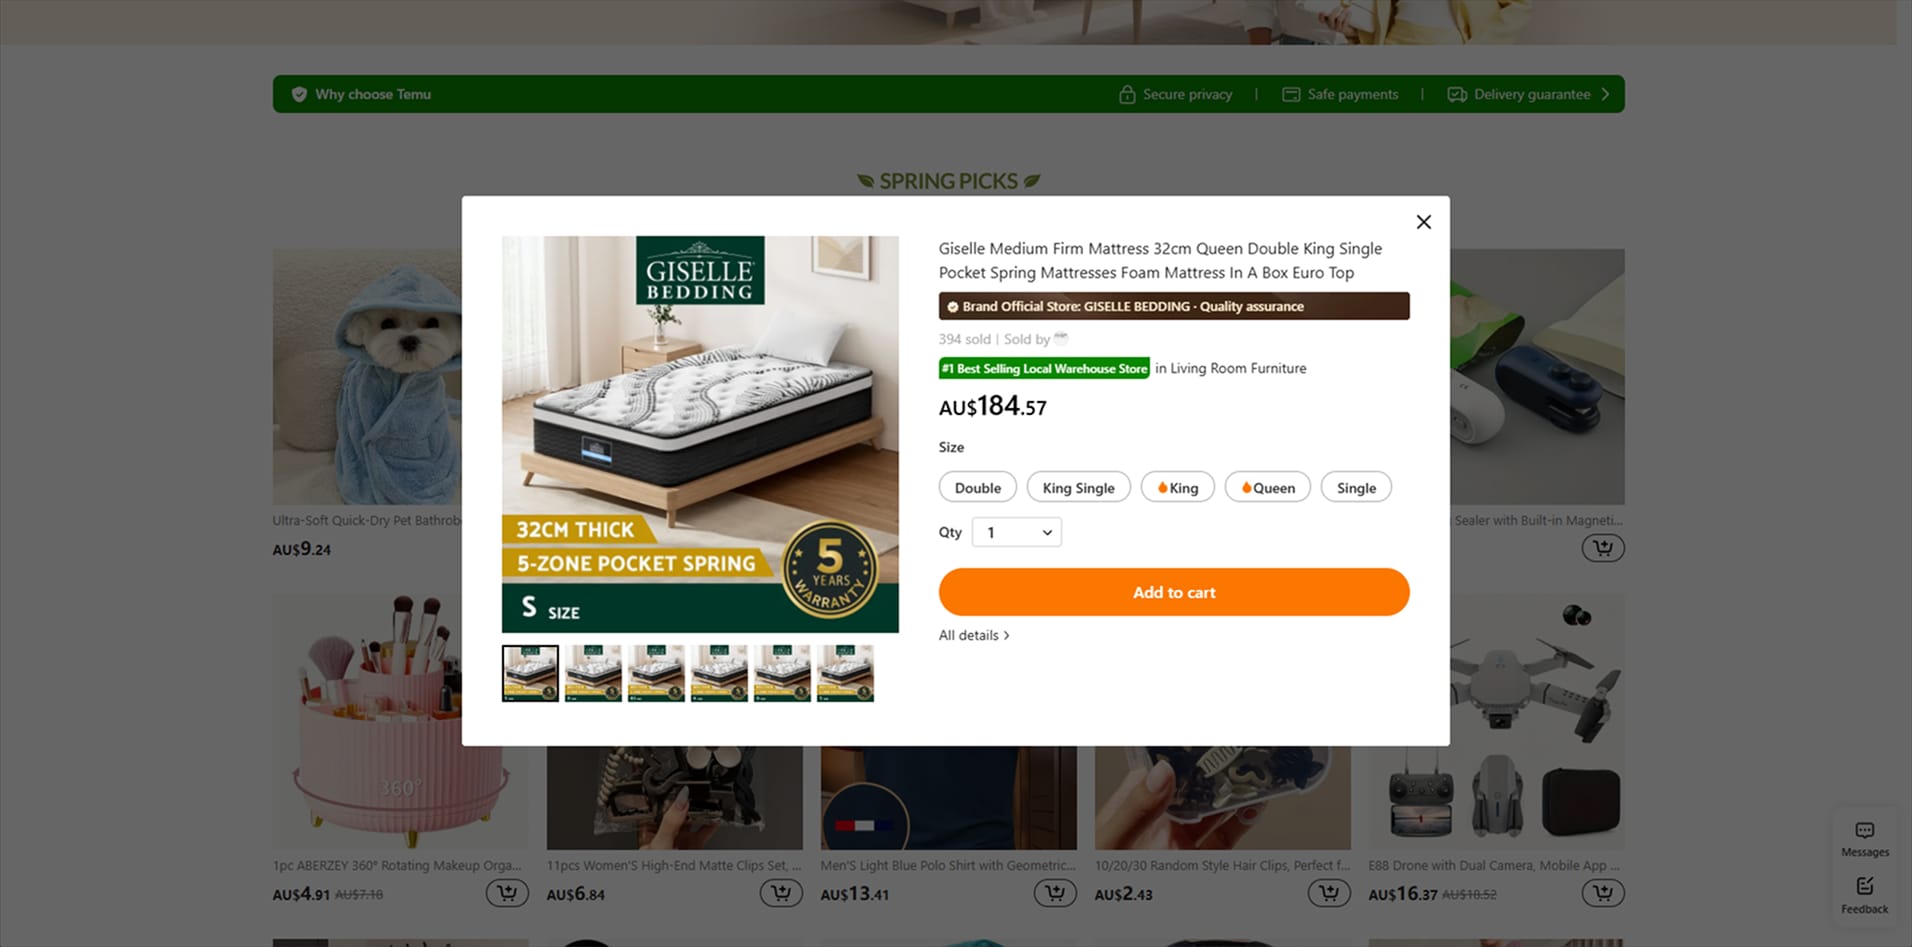This screenshot has width=1912, height=947.
Task: Select the second mattress thumbnail image
Action: tap(593, 673)
